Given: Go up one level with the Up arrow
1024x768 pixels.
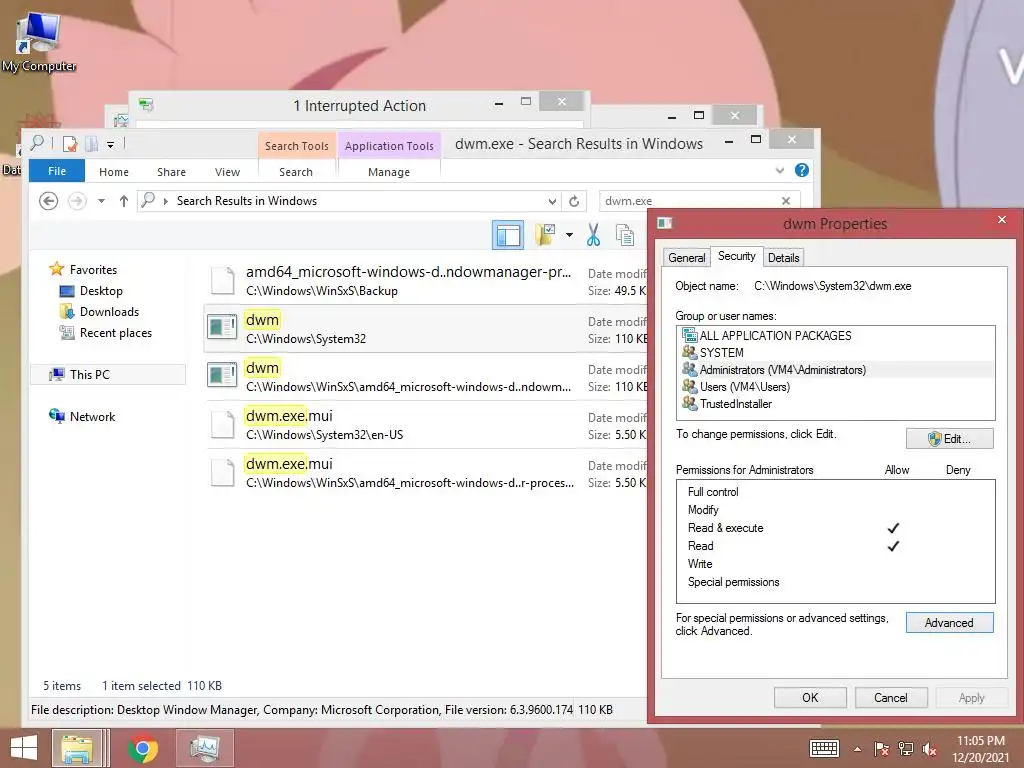Looking at the screenshot, I should point(123,201).
